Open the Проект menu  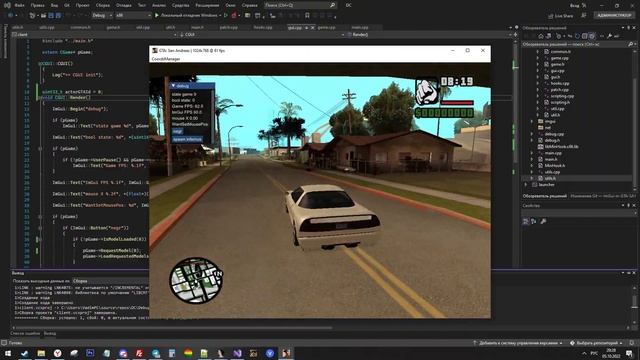(82, 5)
